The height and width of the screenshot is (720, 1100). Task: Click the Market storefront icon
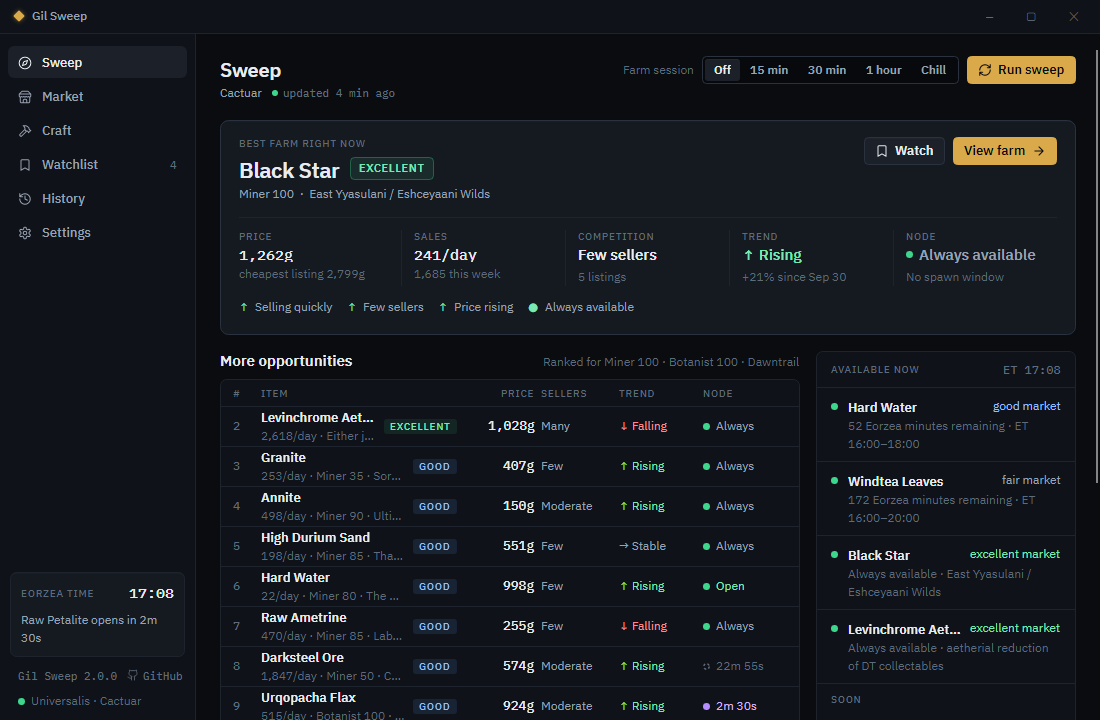coord(25,97)
